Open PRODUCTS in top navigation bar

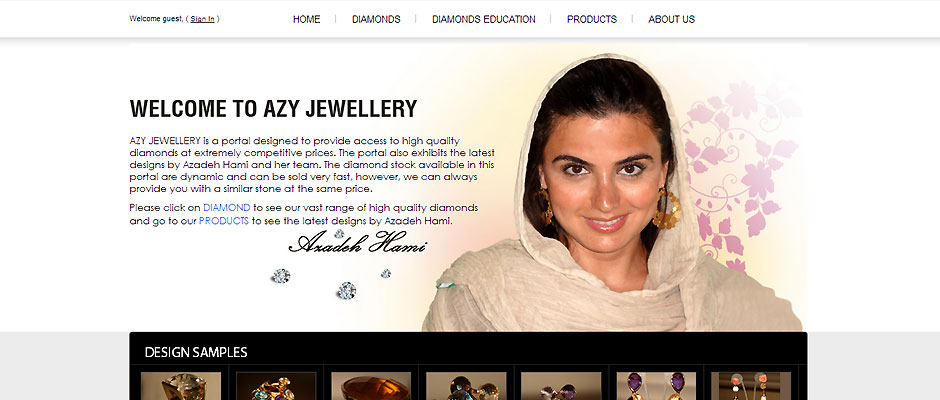(592, 19)
